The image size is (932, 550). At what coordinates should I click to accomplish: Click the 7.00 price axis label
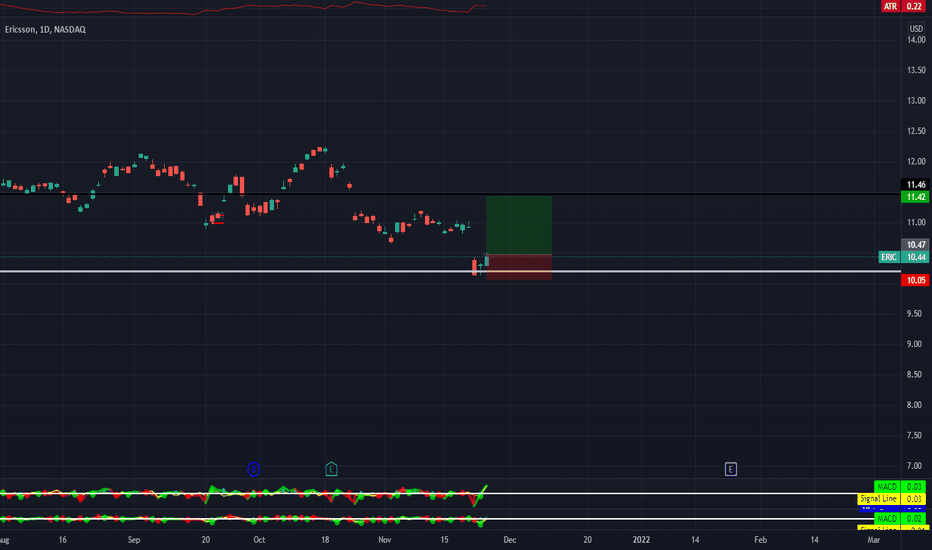[x=914, y=466]
